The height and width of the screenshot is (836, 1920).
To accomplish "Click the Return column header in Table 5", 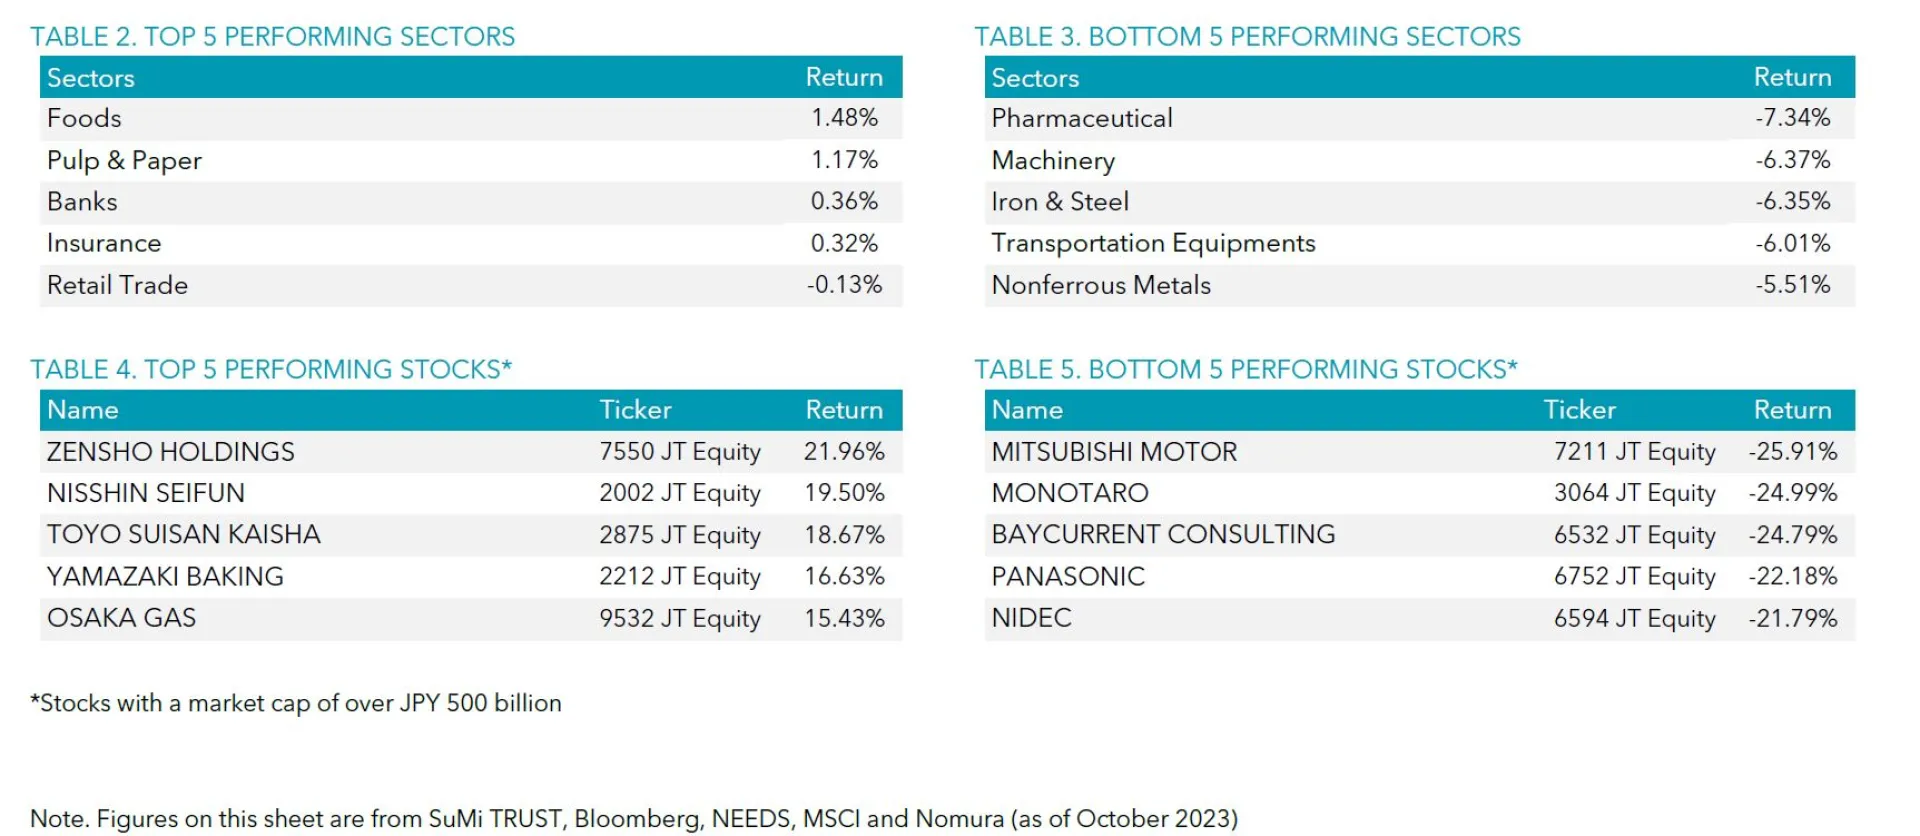I will point(1792,410).
